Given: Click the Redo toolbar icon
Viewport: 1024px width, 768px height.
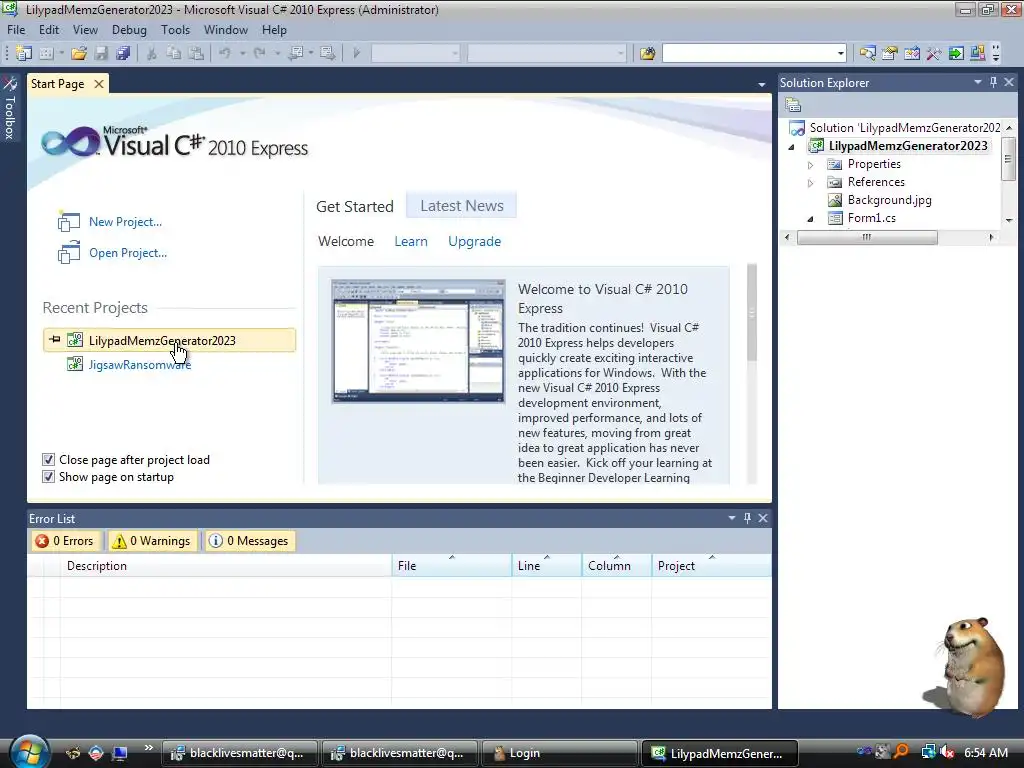Looking at the screenshot, I should click(x=260, y=53).
